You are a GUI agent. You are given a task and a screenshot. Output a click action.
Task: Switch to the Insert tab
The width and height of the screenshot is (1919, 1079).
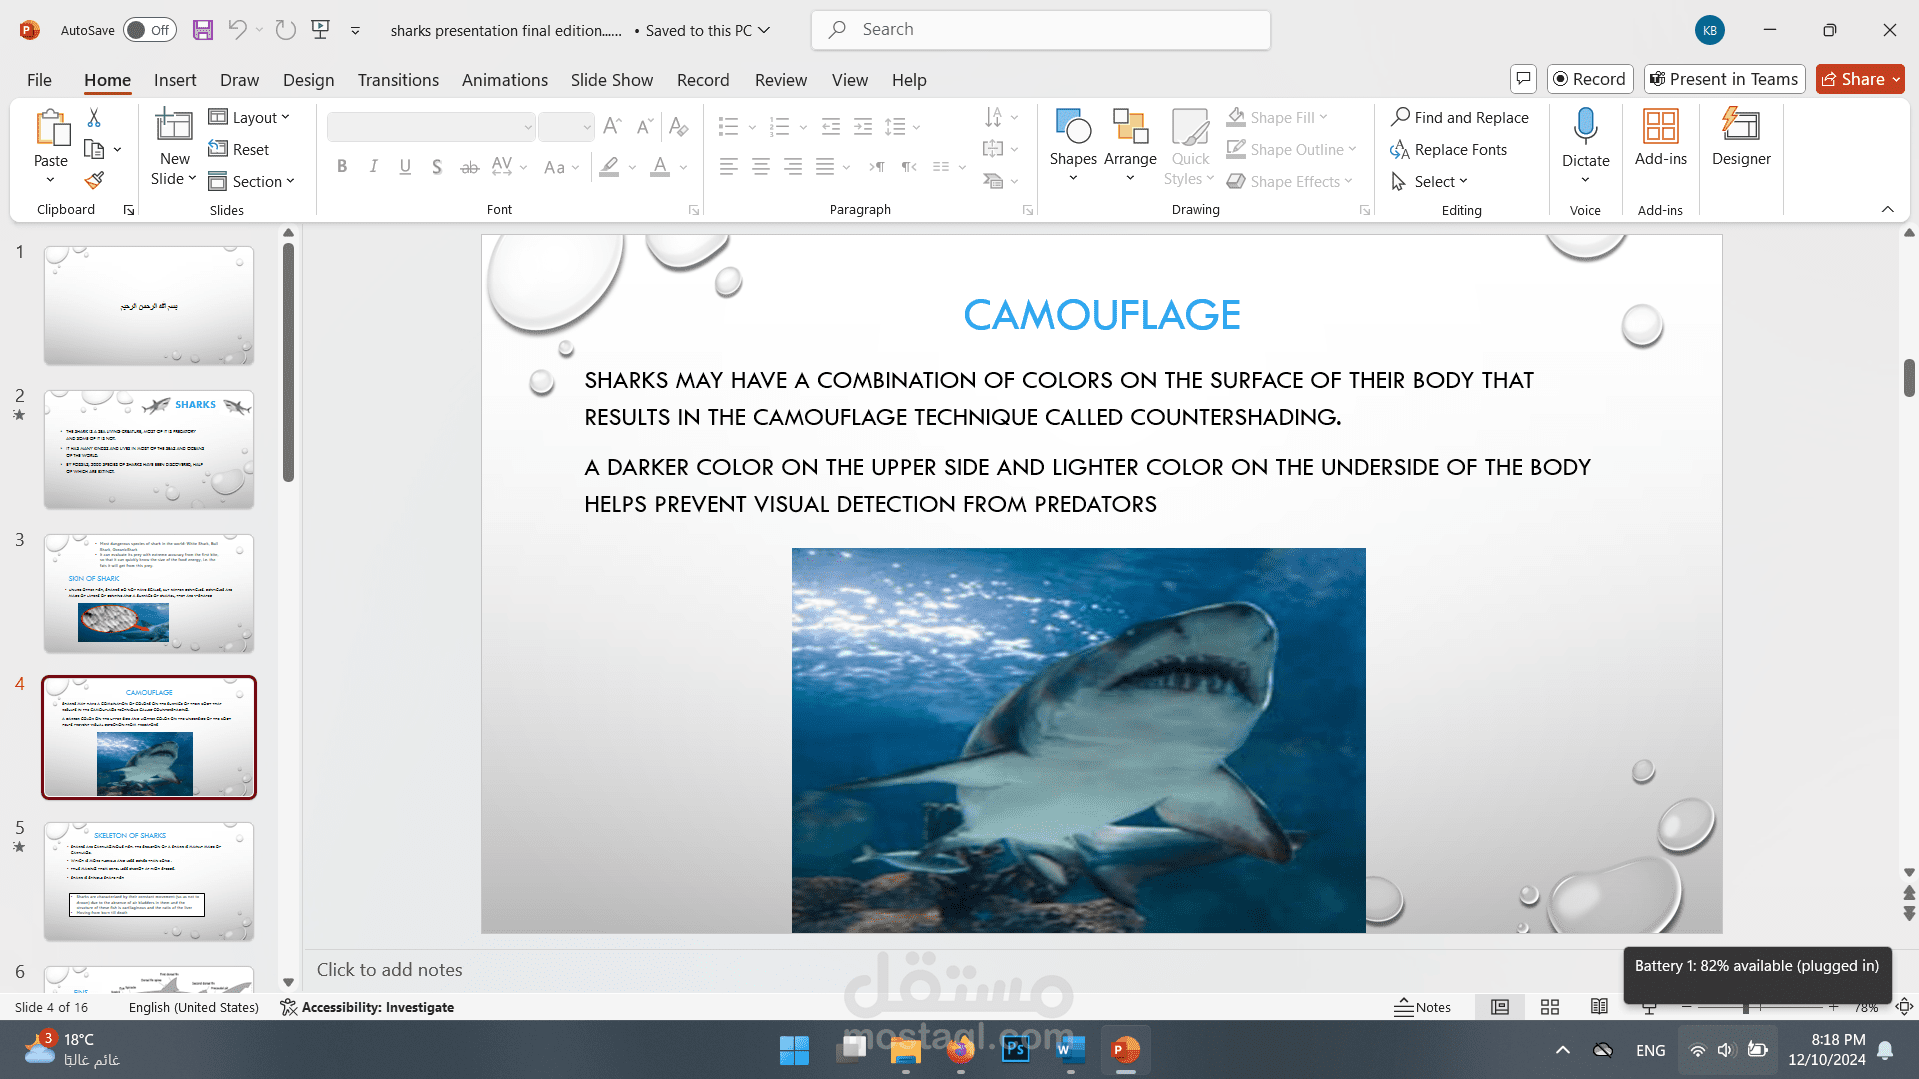[175, 80]
